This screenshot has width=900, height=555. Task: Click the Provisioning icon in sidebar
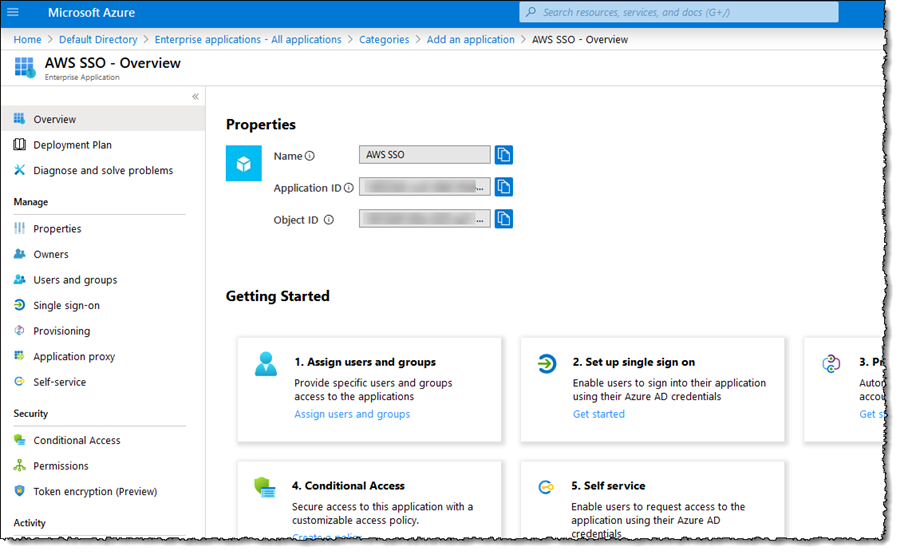click(20, 331)
